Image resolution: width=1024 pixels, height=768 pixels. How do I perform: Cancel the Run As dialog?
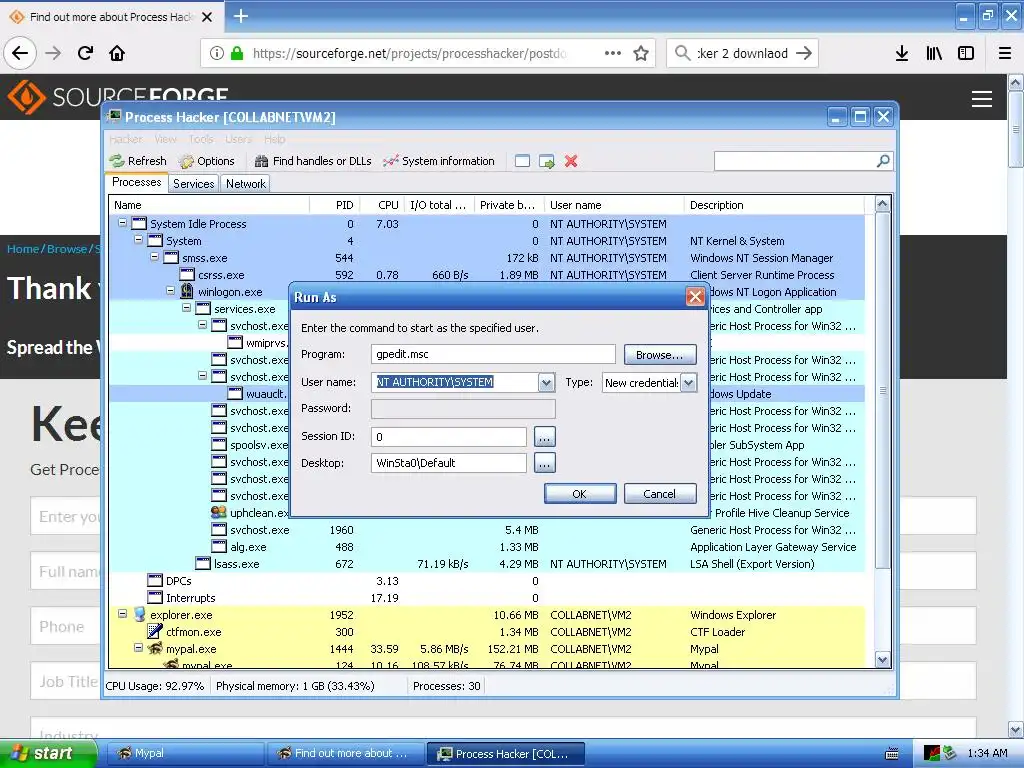(x=660, y=494)
